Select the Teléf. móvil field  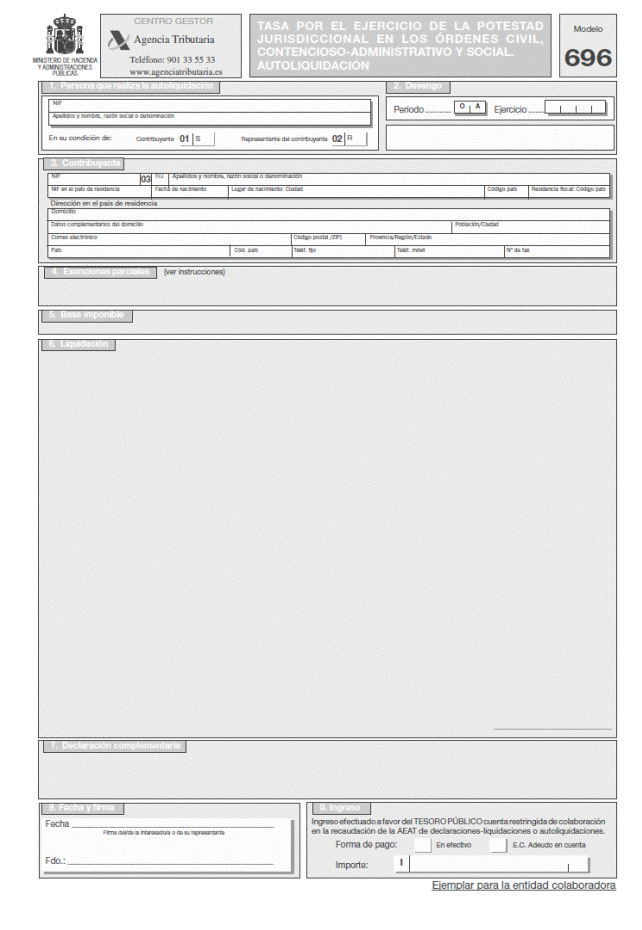pyautogui.click(x=449, y=252)
